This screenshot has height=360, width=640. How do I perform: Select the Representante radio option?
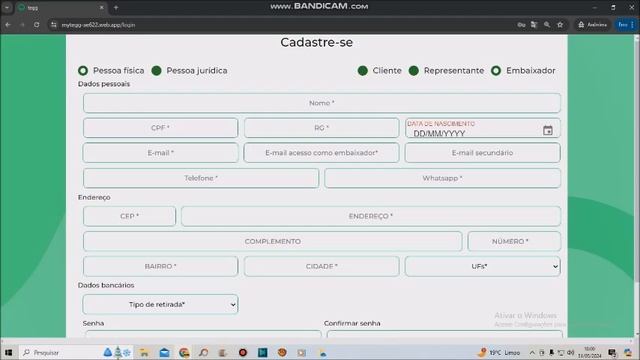click(x=413, y=71)
